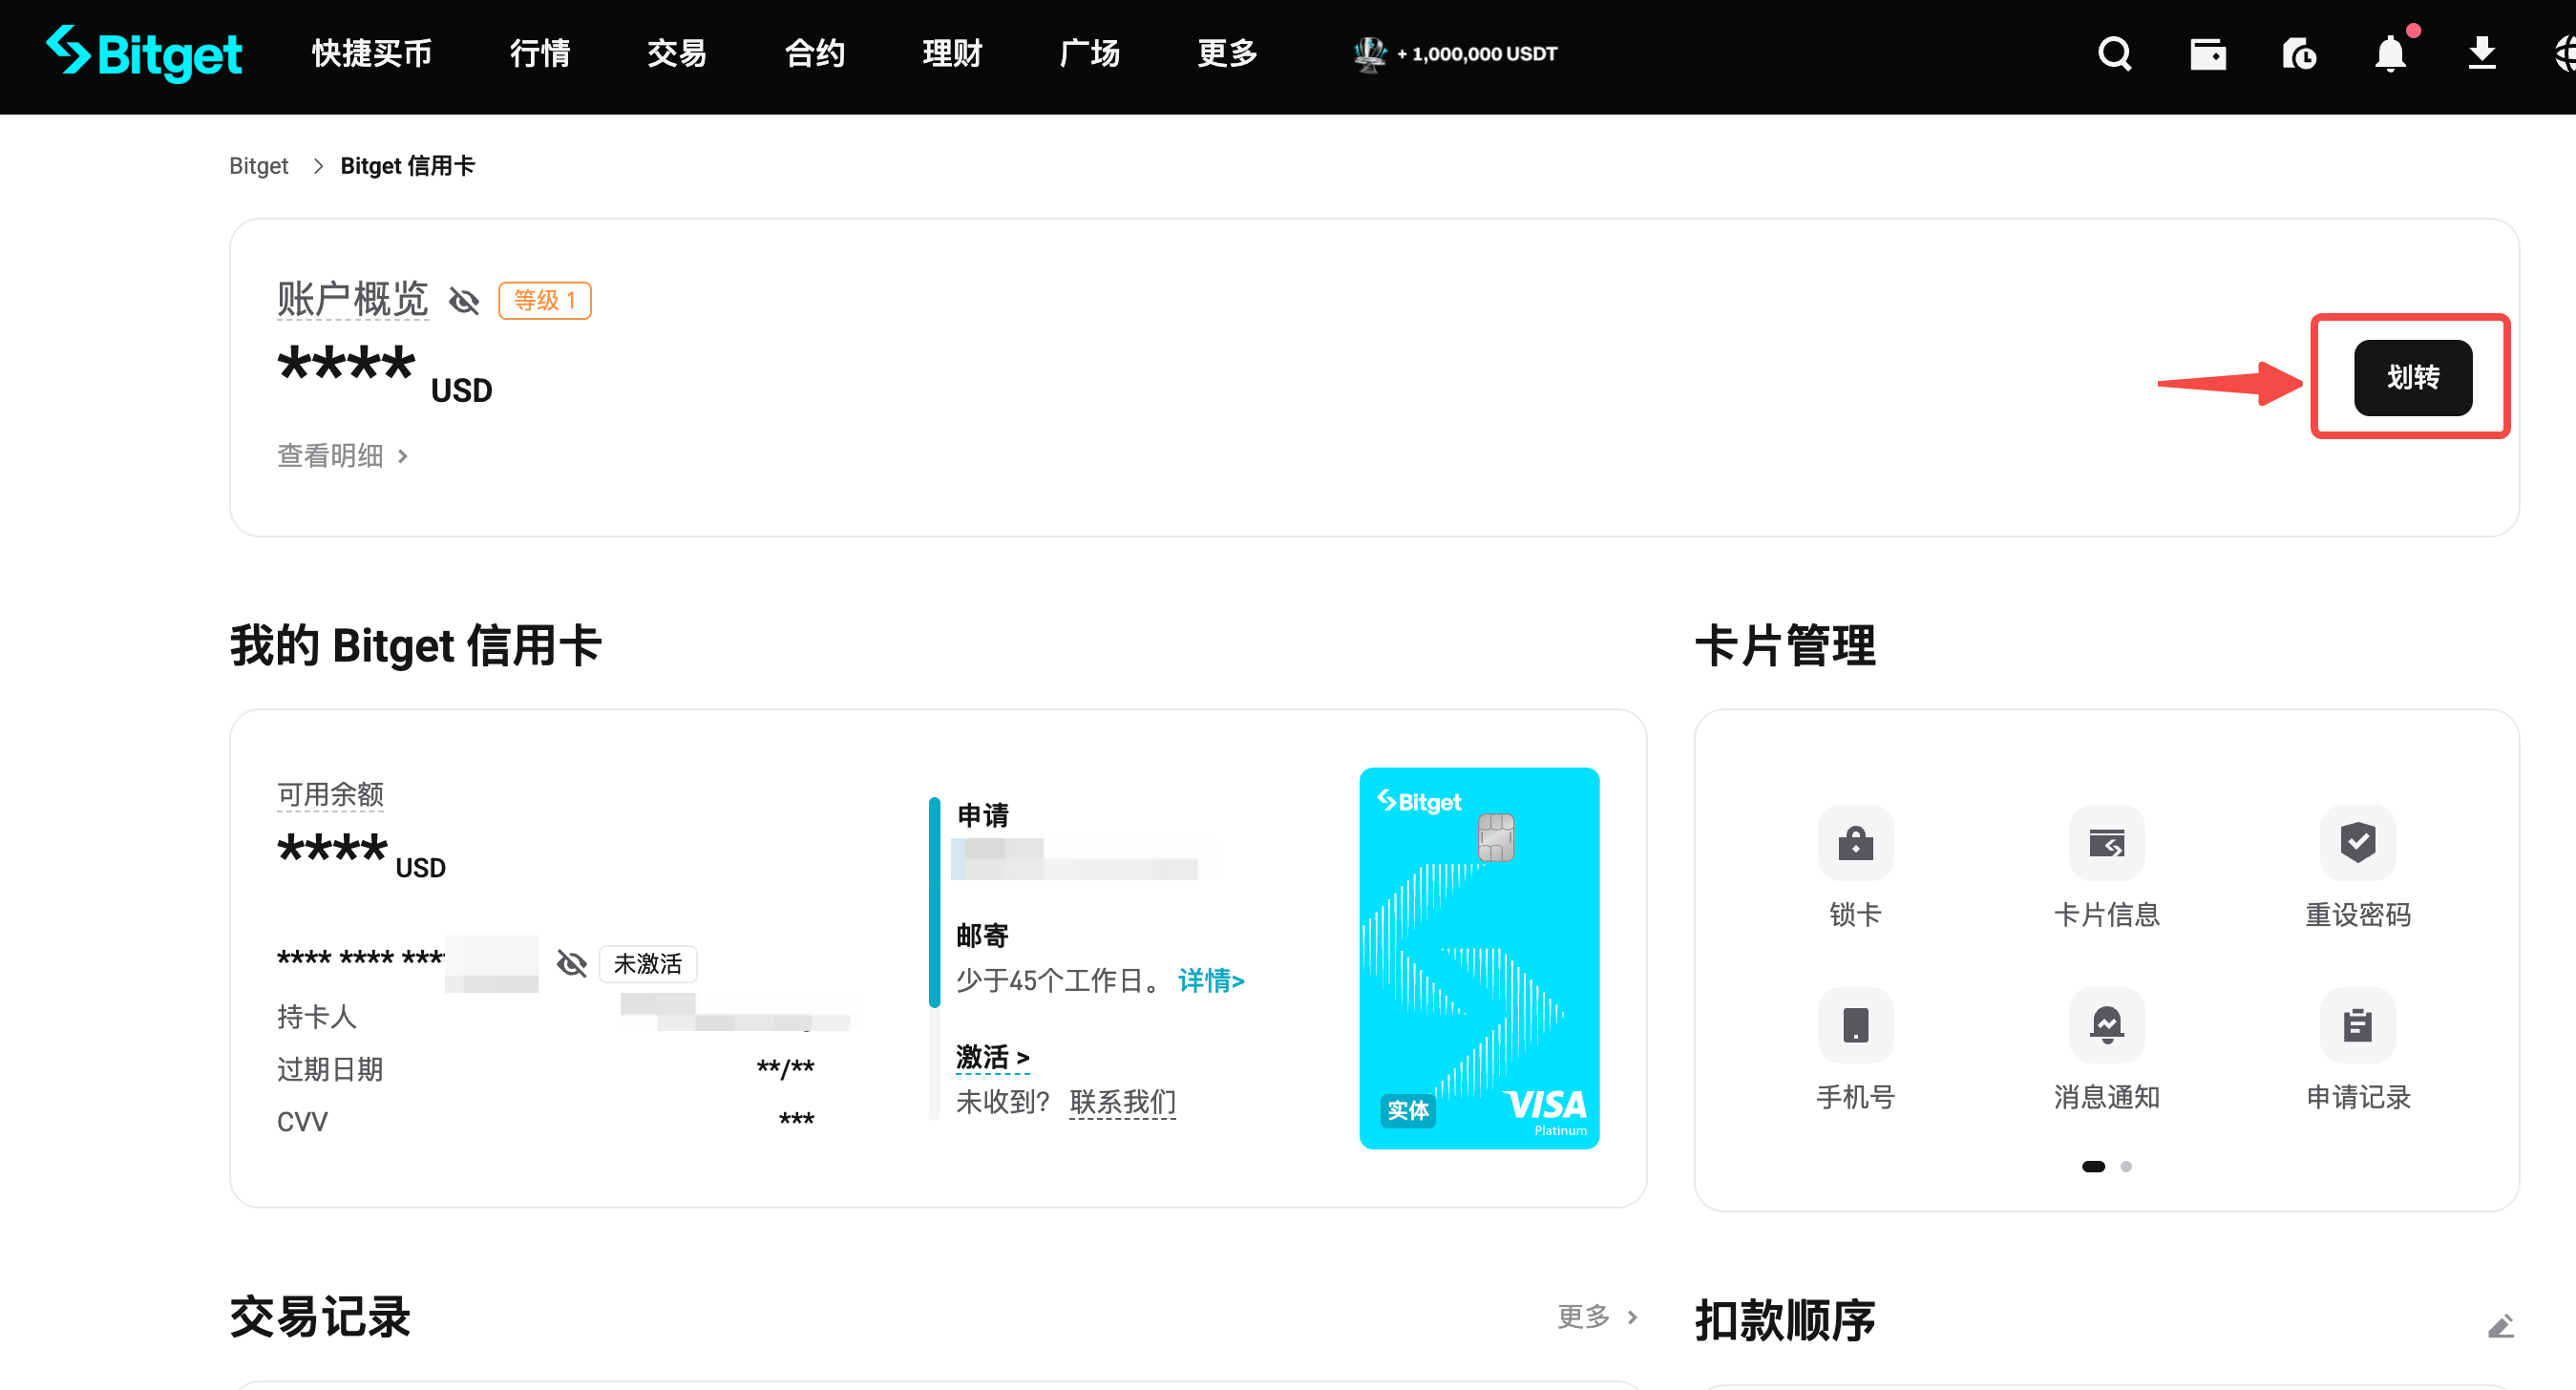Switch to the 理财 navigation tab
Screen dimensions: 2576x1390
pyautogui.click(x=950, y=54)
